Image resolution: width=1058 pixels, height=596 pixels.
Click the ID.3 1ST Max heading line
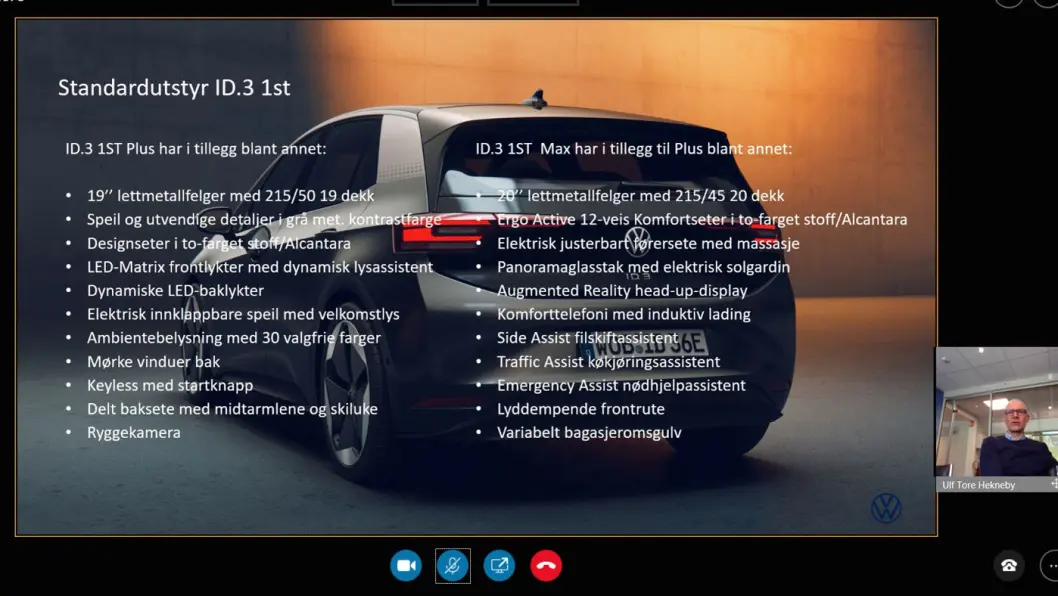pos(634,148)
